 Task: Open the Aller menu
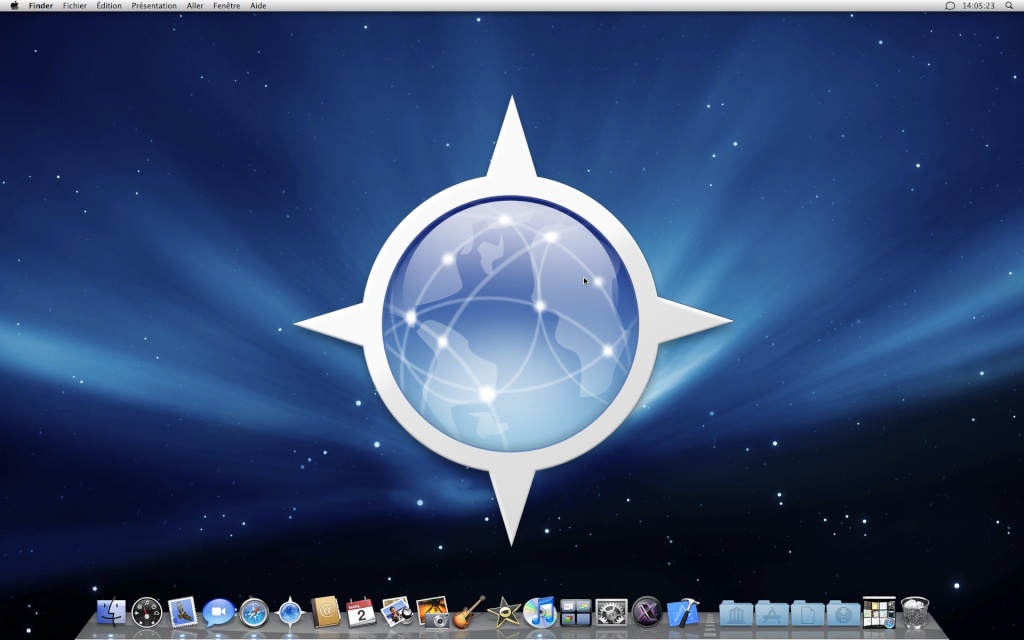pos(195,5)
